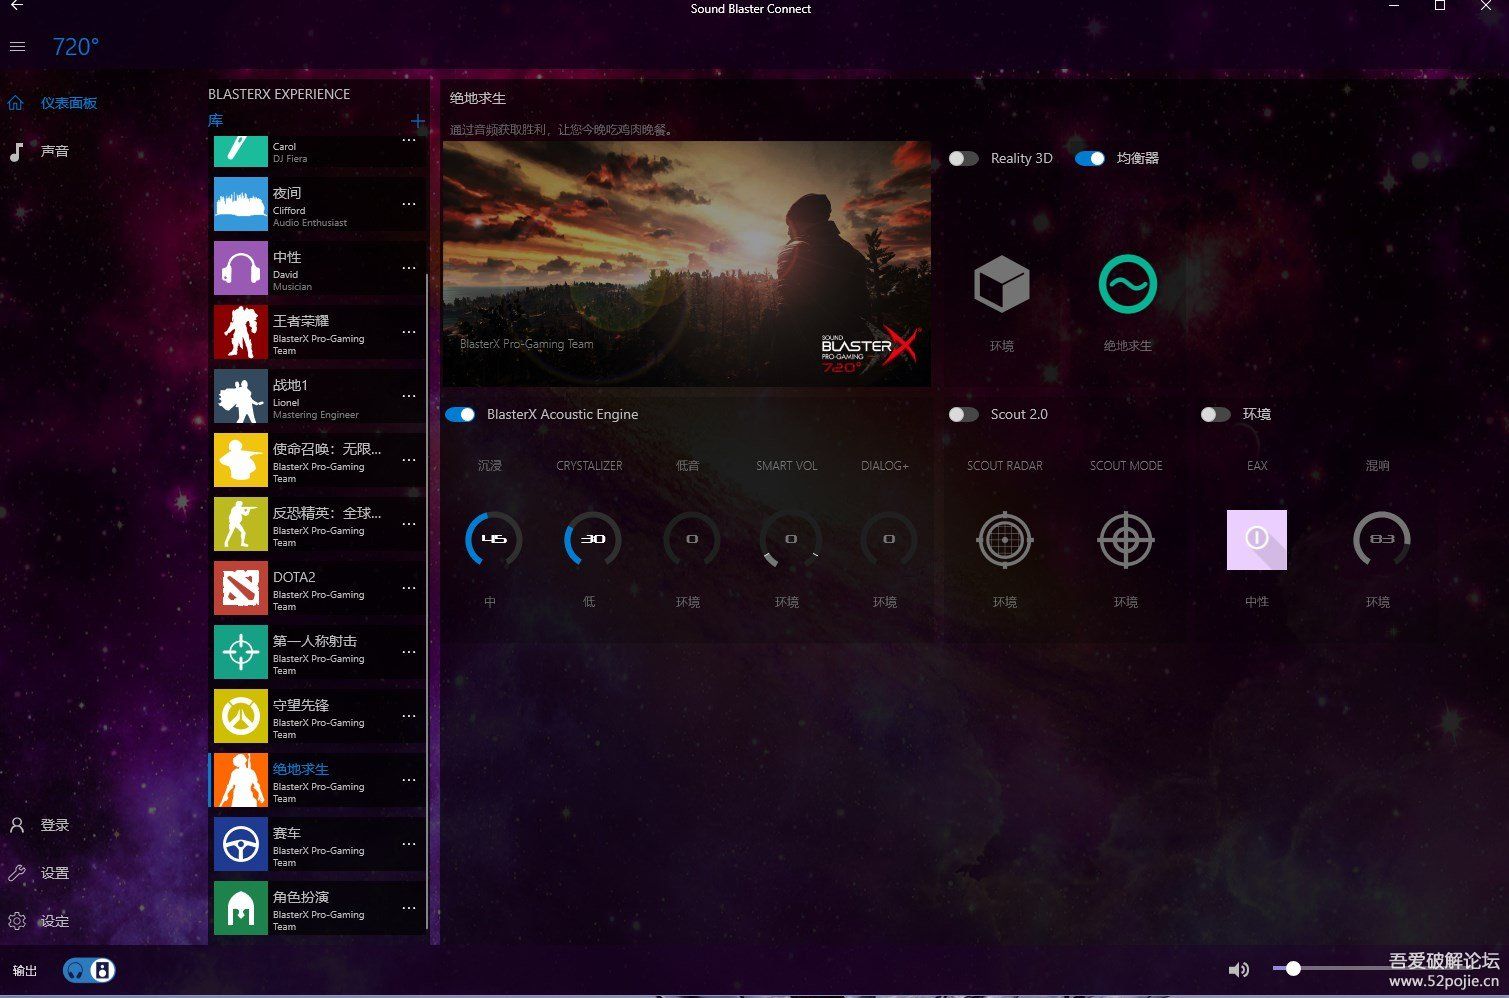Open options menu for 守望先锋 profile
The image size is (1509, 998).
(x=409, y=716)
